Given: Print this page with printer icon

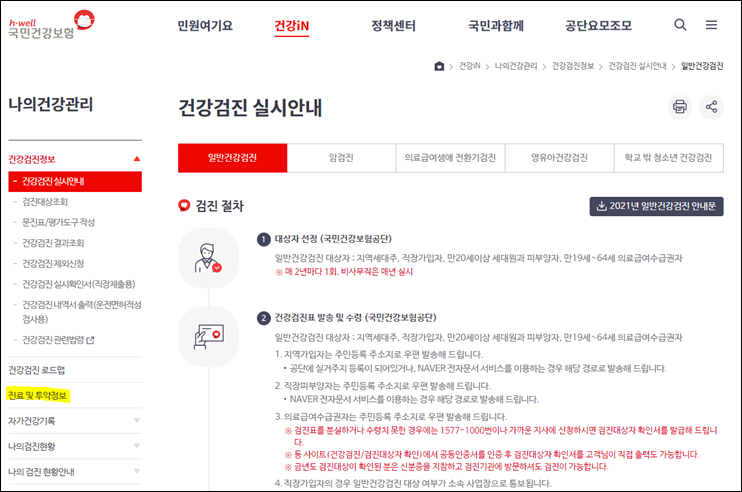Looking at the screenshot, I should 680,107.
